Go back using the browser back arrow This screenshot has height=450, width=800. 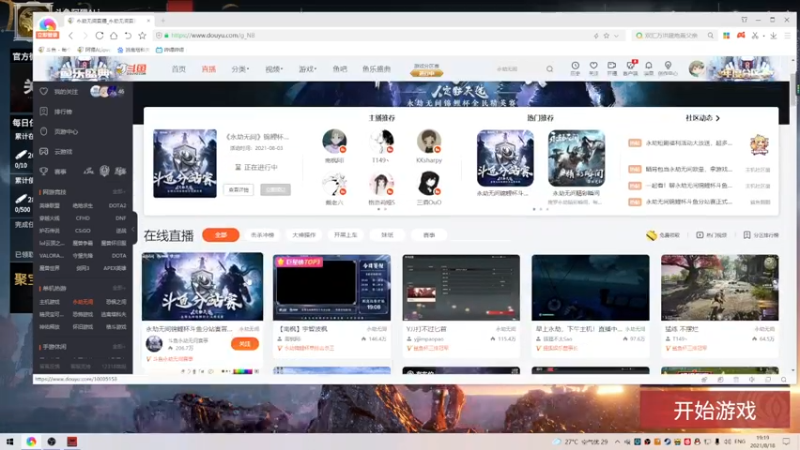click(71, 35)
